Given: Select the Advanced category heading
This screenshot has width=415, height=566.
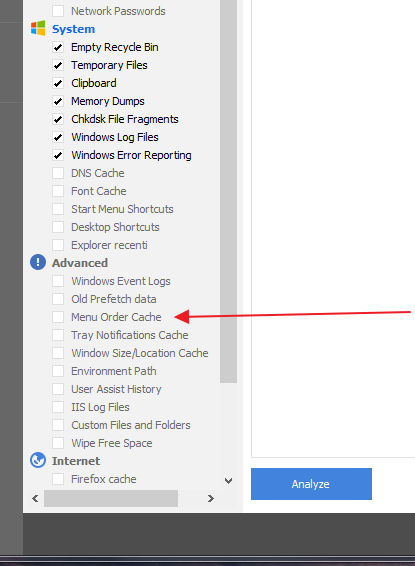Looking at the screenshot, I should coord(80,263).
